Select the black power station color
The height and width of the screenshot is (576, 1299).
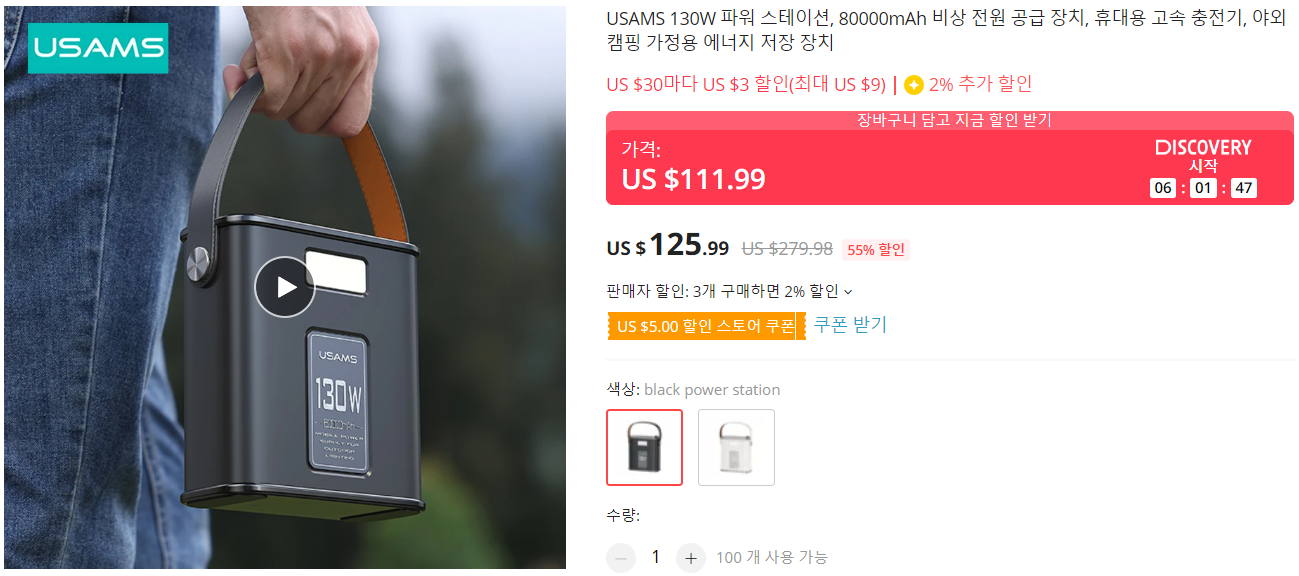pyautogui.click(x=645, y=447)
